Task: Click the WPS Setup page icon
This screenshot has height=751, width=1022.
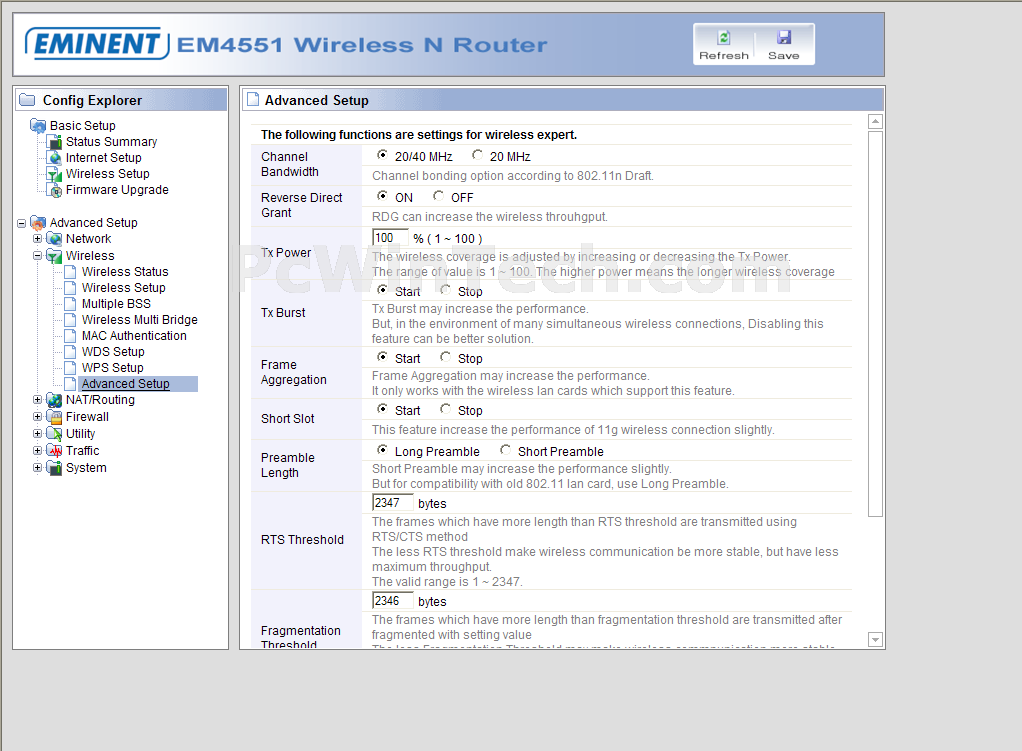Action: 70,368
